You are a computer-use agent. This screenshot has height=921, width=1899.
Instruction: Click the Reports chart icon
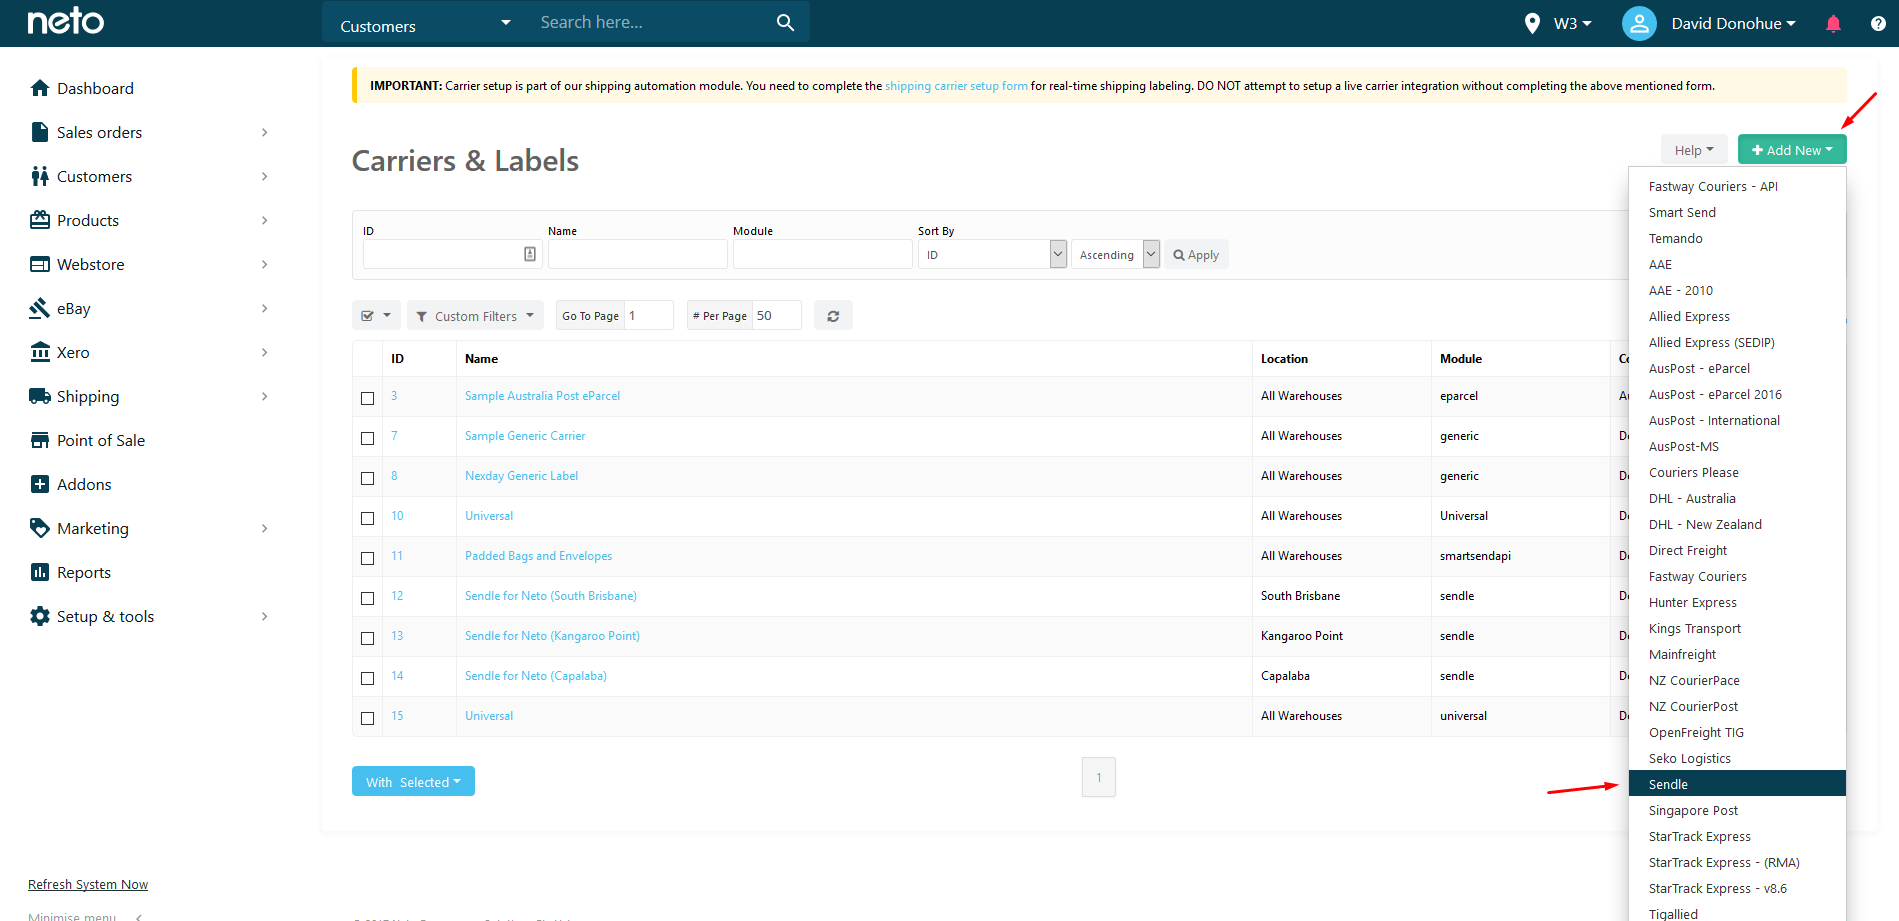point(40,572)
